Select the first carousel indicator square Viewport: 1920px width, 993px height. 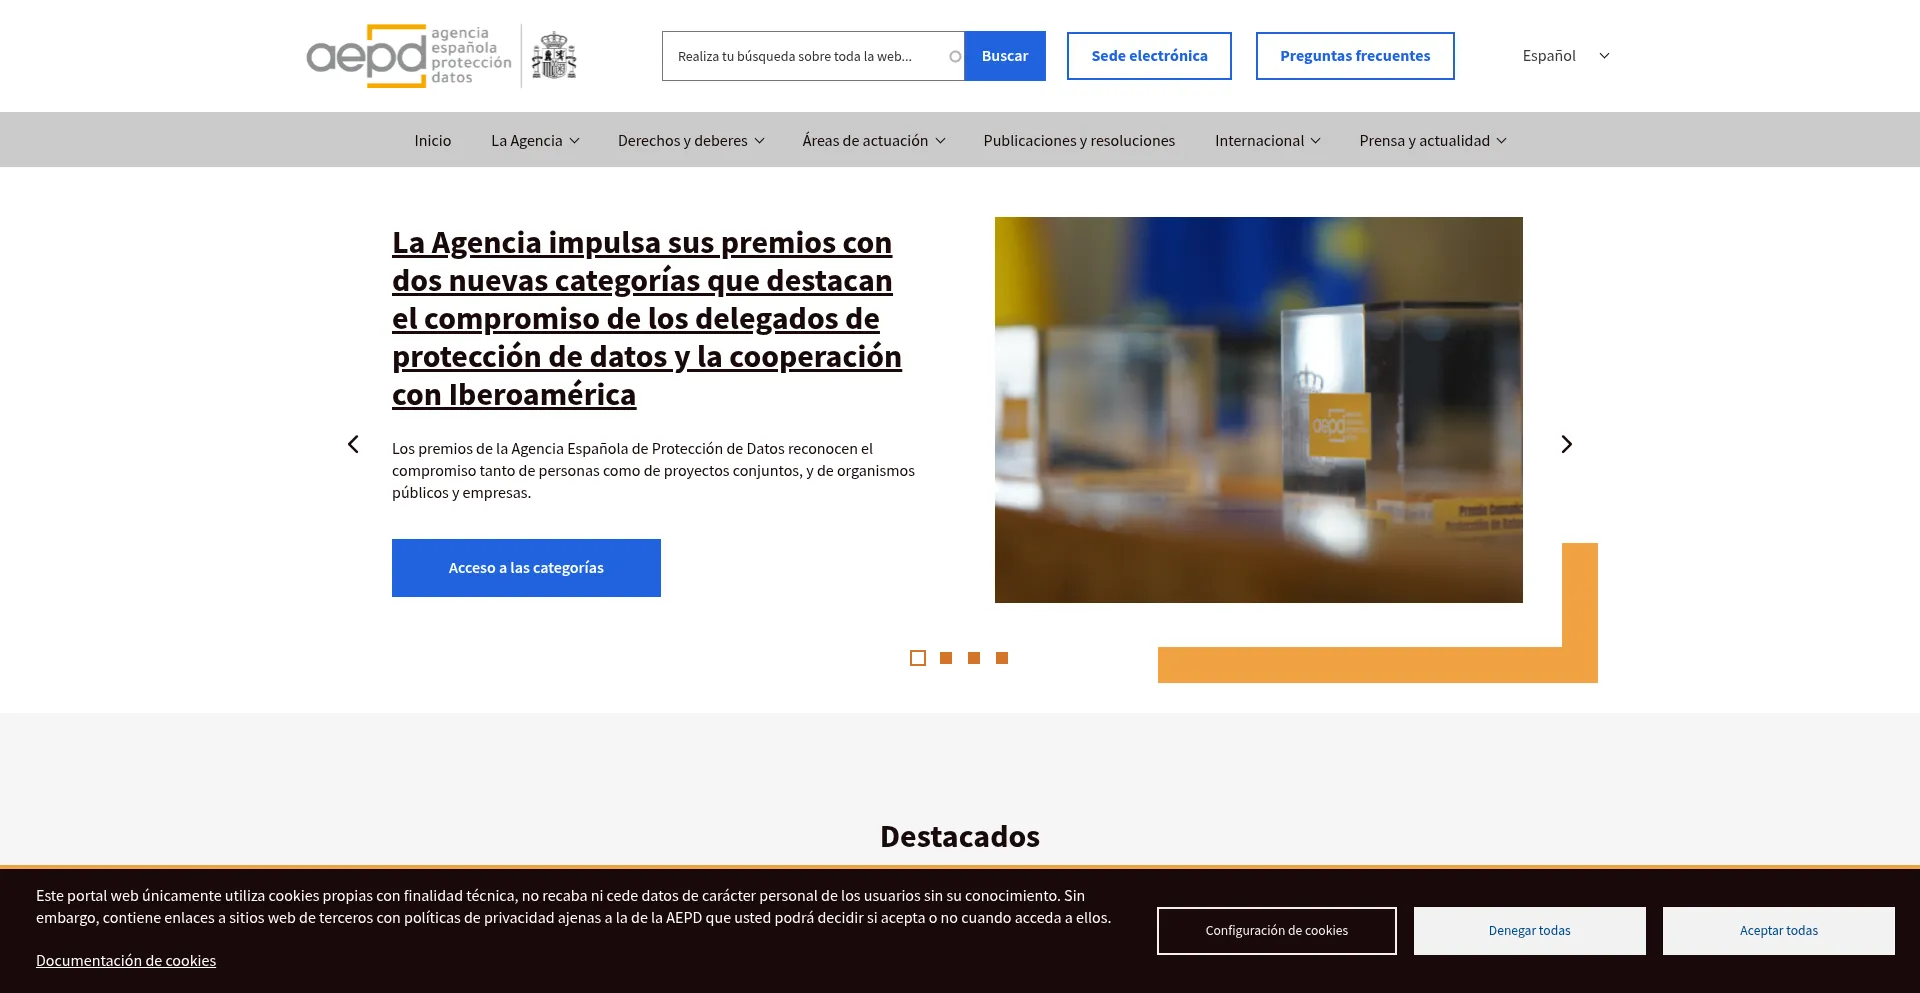918,658
